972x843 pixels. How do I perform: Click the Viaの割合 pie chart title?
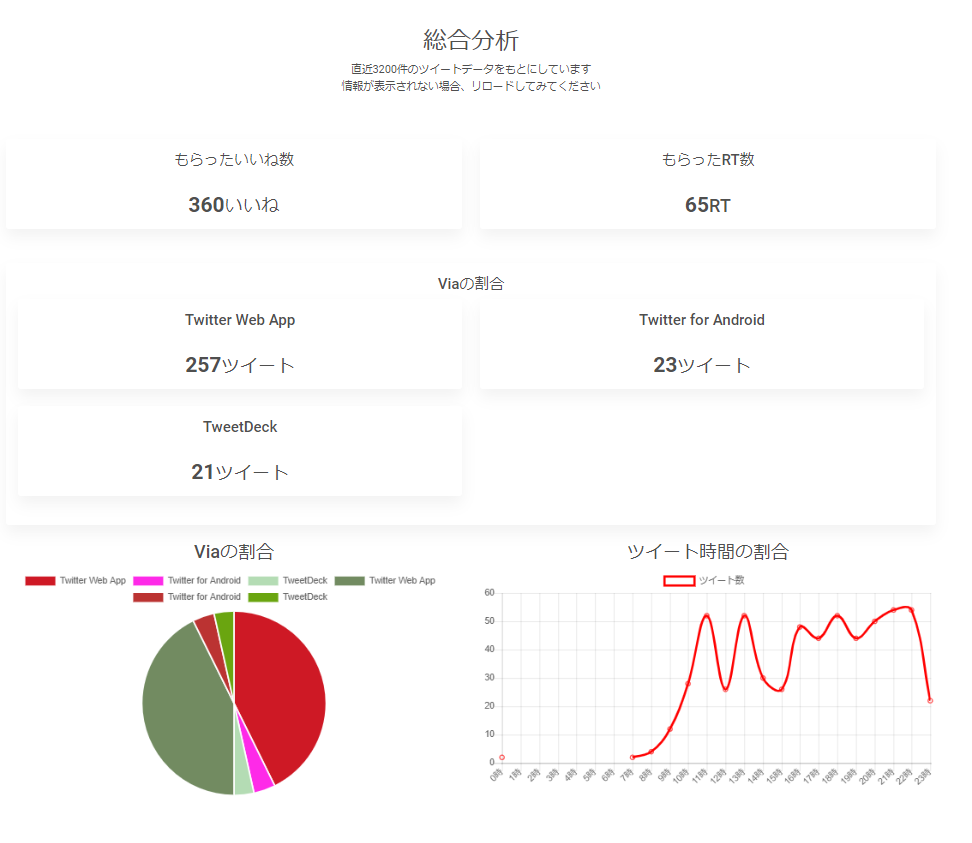(234, 551)
